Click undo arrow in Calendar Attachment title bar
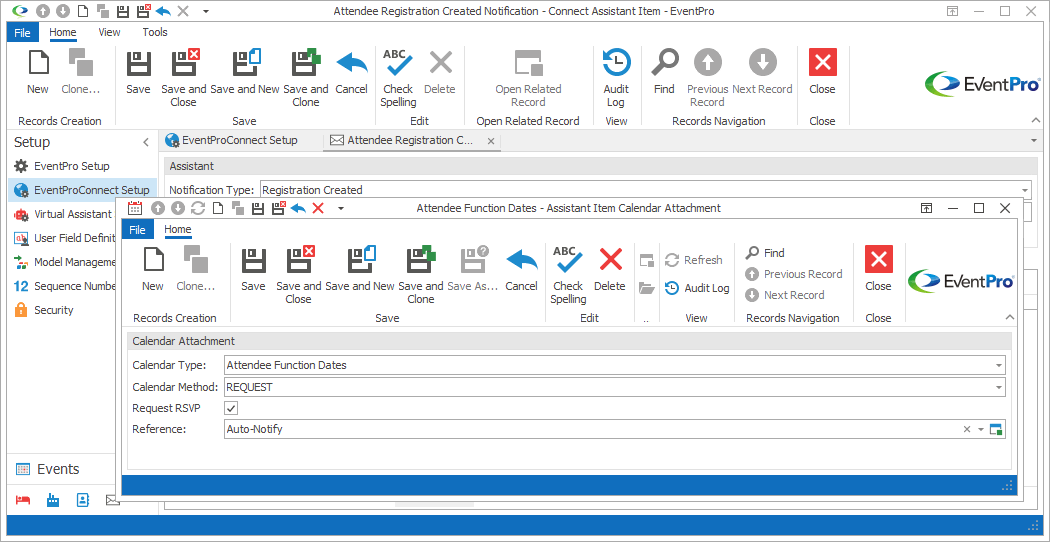The image size is (1050, 542). (x=298, y=208)
